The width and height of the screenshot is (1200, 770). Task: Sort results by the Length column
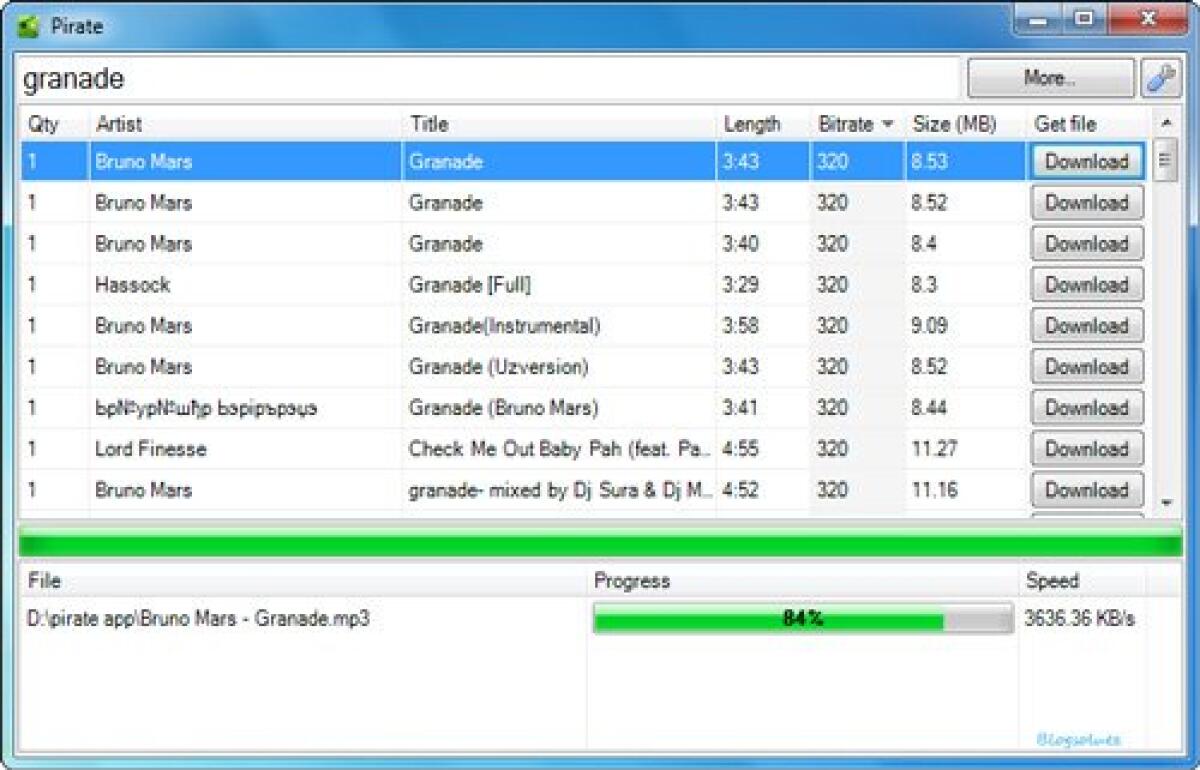coord(753,124)
